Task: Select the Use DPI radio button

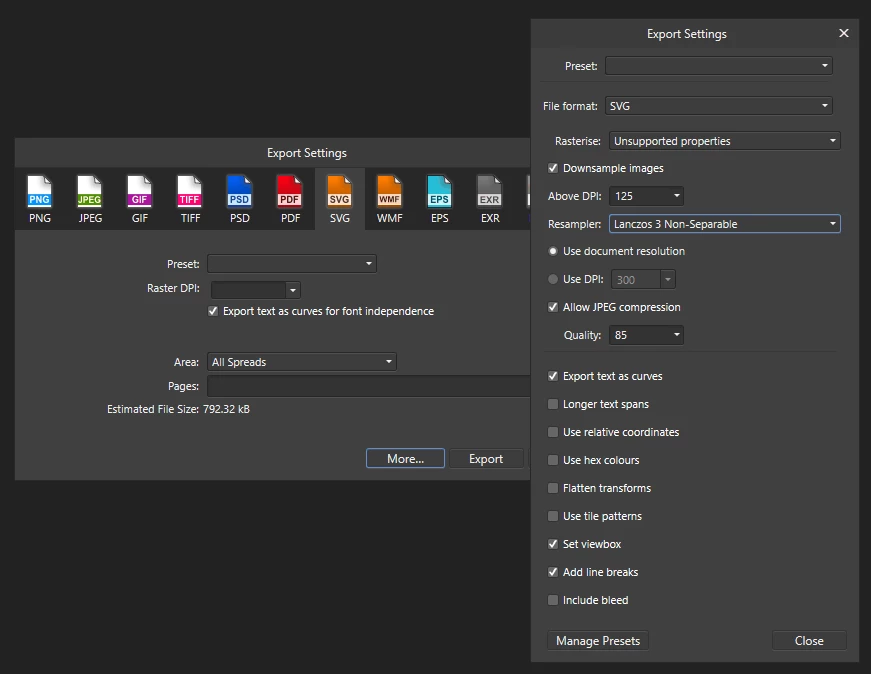Action: pyautogui.click(x=553, y=279)
